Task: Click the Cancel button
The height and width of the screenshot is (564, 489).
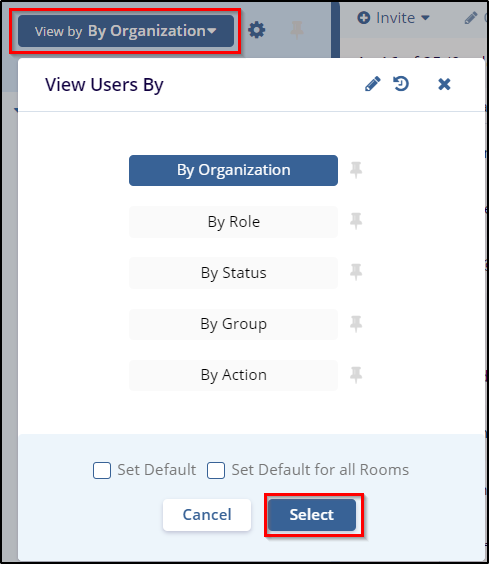Action: point(207,515)
